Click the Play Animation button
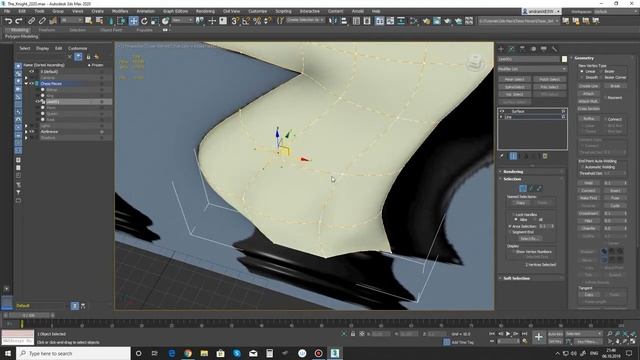 click(x=508, y=334)
